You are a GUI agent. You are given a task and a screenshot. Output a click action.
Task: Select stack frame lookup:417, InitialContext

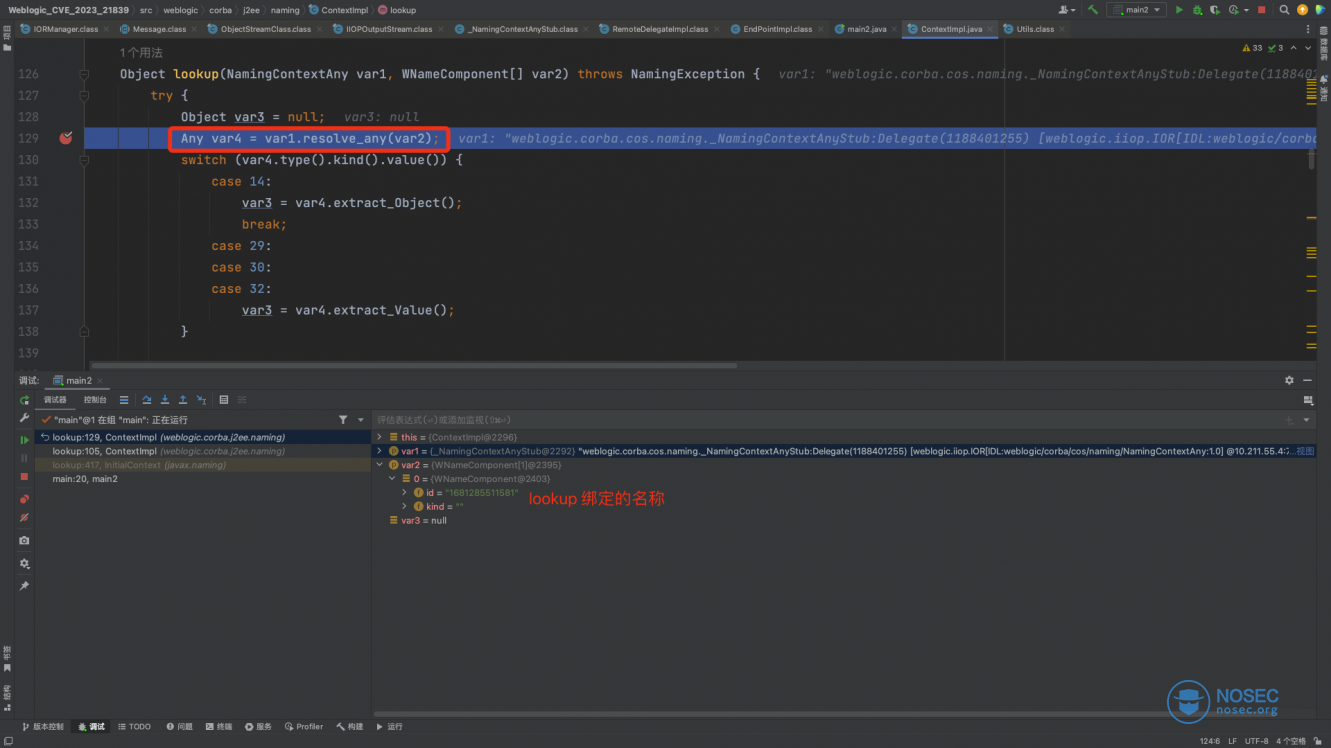click(x=203, y=465)
